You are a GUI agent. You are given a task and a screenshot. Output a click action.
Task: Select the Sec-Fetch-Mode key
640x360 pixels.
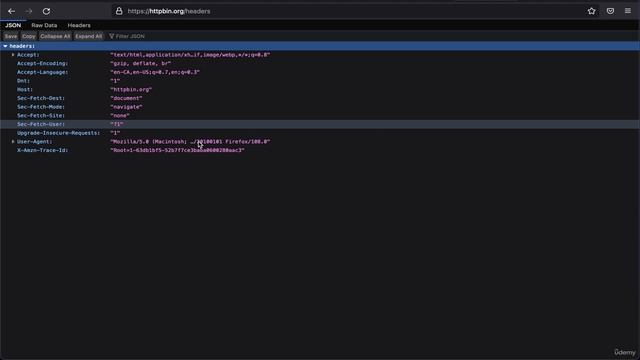point(41,107)
